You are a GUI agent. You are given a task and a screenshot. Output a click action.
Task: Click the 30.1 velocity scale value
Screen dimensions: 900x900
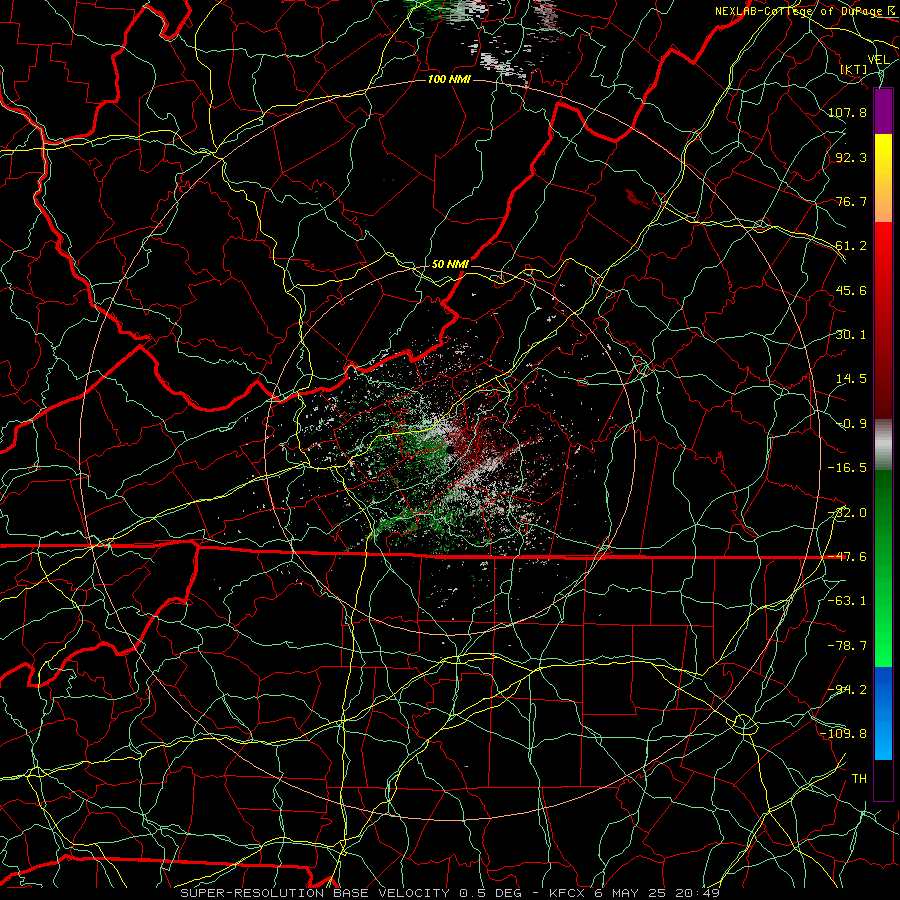tap(851, 335)
